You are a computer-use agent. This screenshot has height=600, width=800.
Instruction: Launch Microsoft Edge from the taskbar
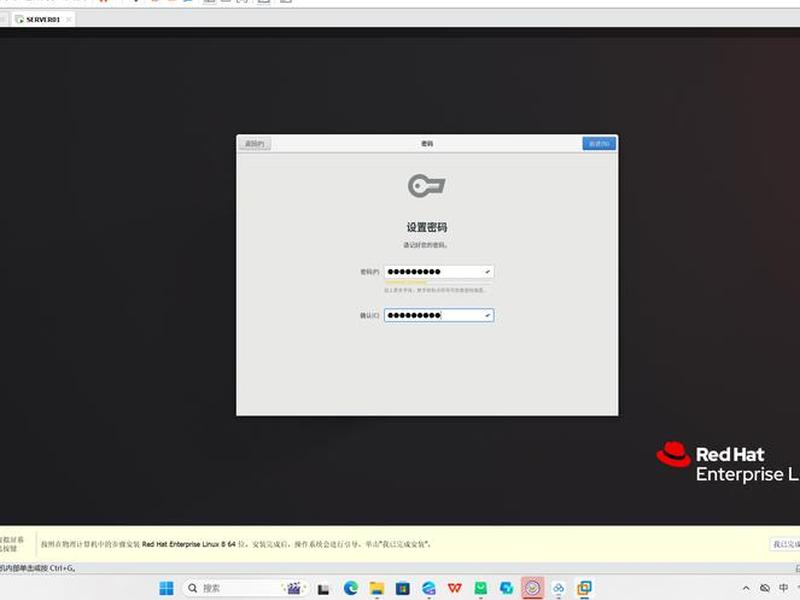(351, 588)
